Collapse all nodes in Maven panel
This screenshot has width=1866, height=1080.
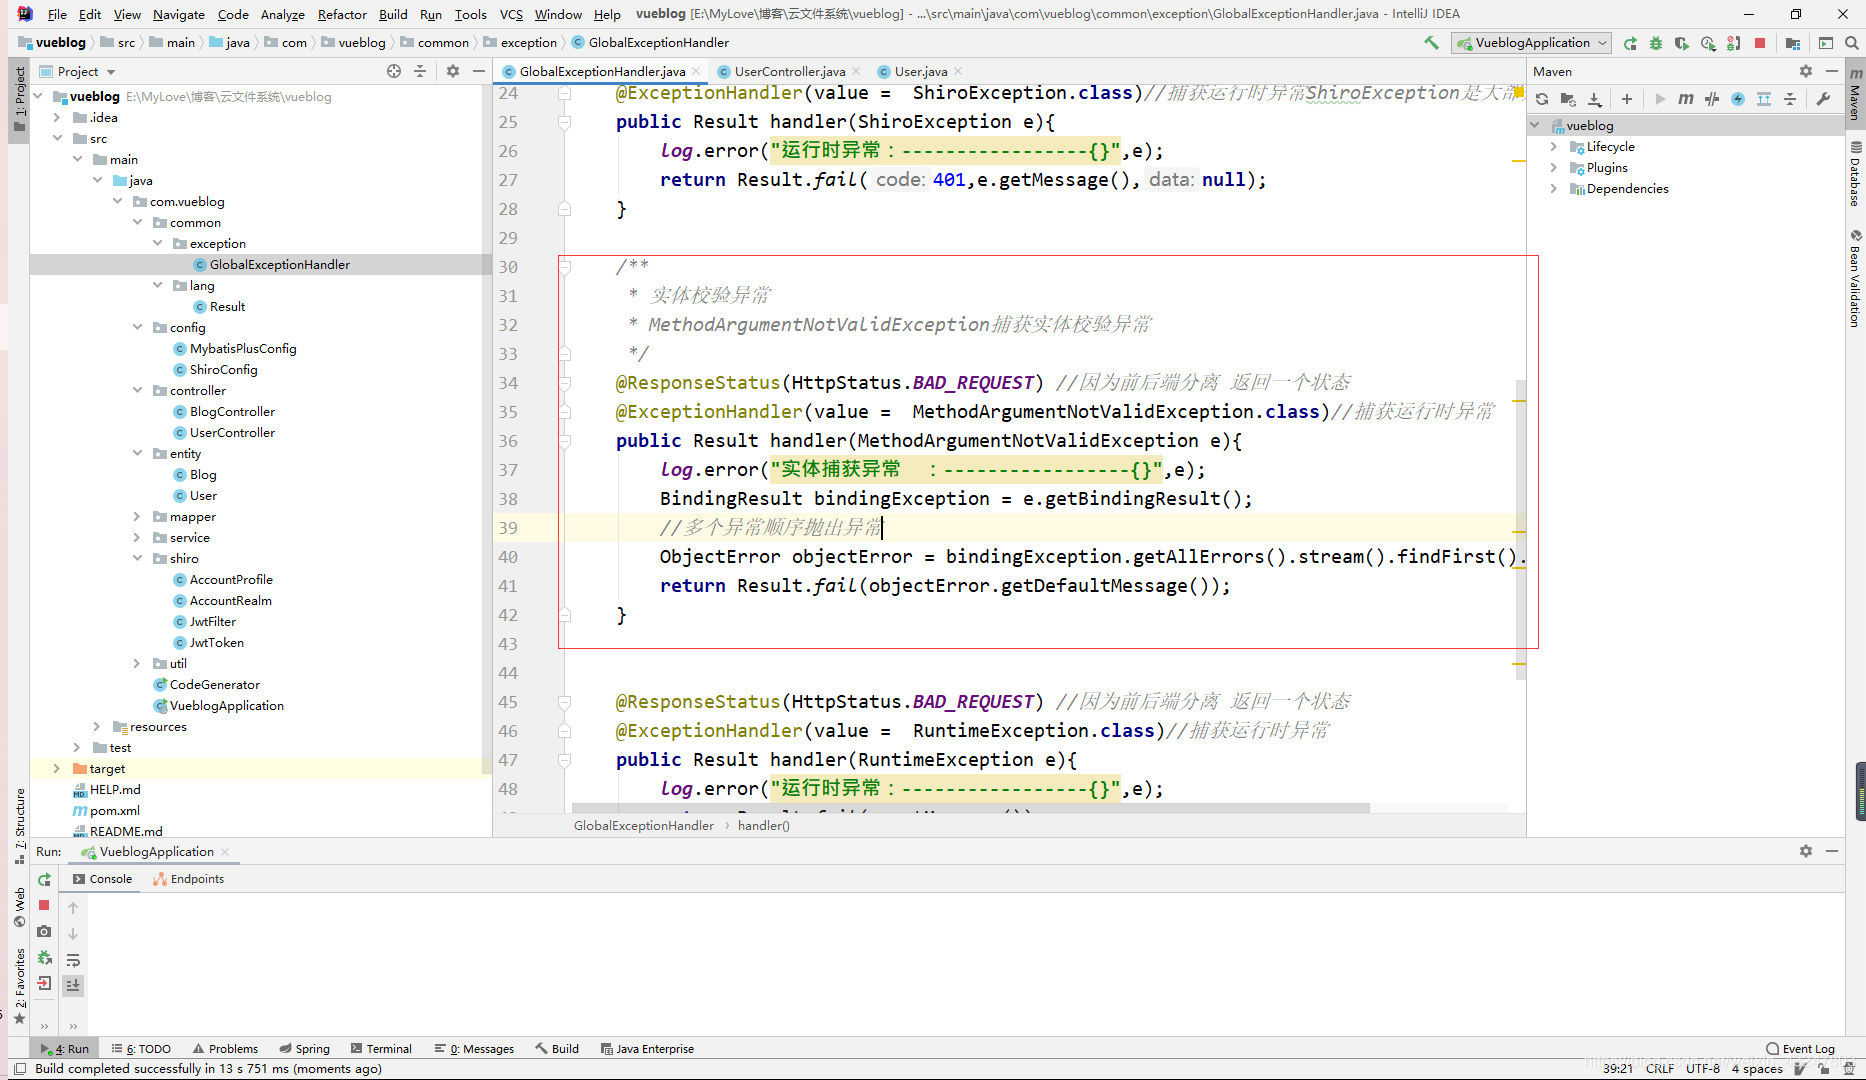[1790, 99]
